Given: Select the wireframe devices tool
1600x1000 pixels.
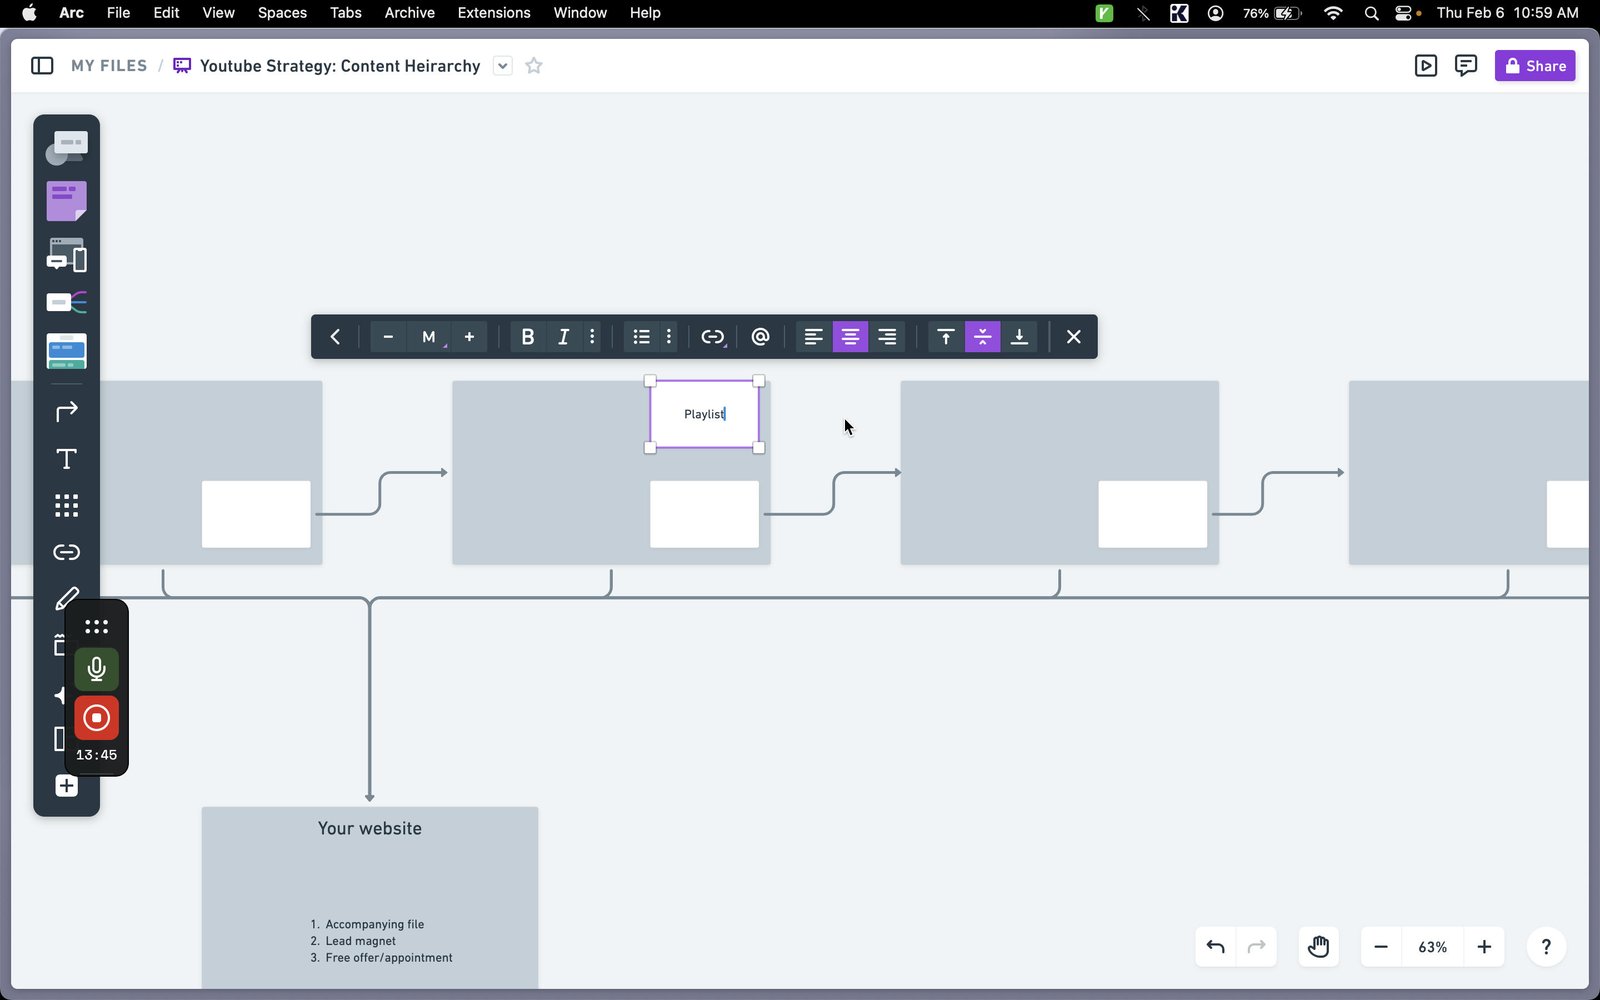Looking at the screenshot, I should point(66,255).
